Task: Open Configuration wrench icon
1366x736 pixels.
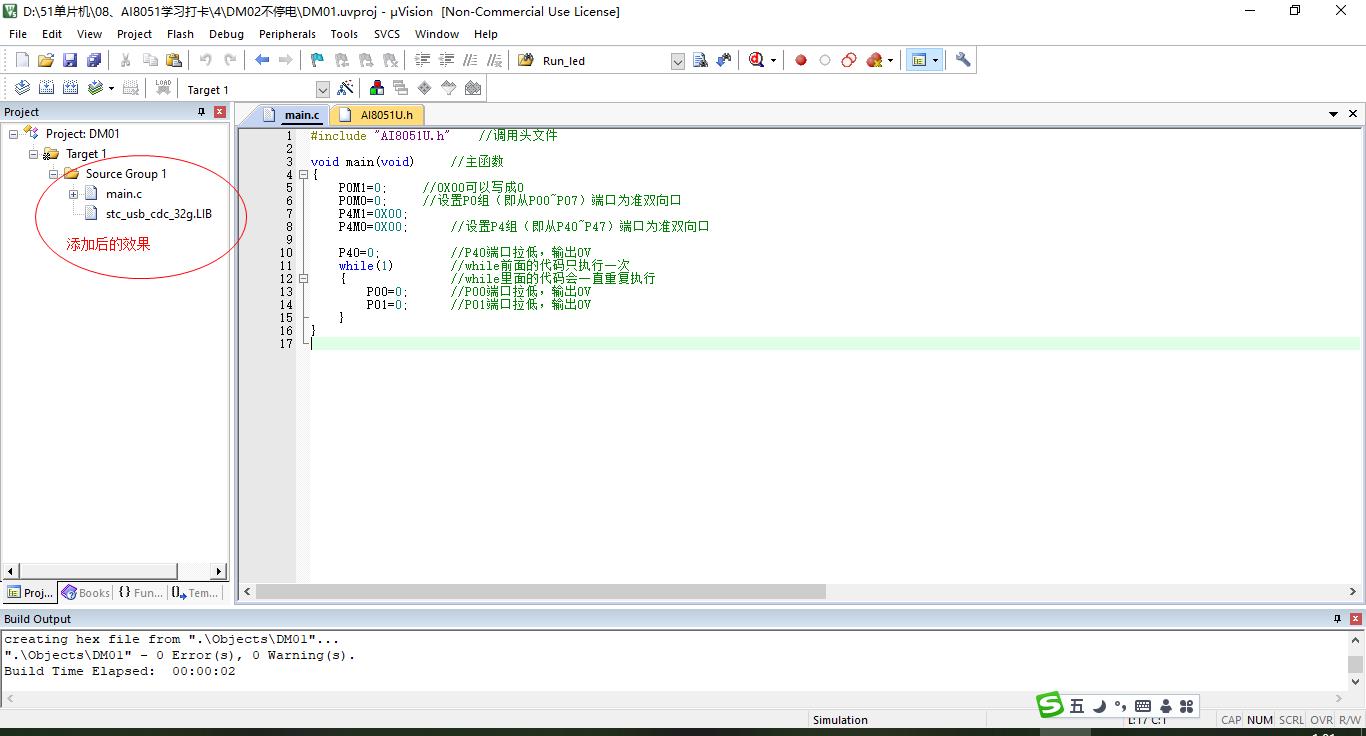Action: tap(963, 60)
